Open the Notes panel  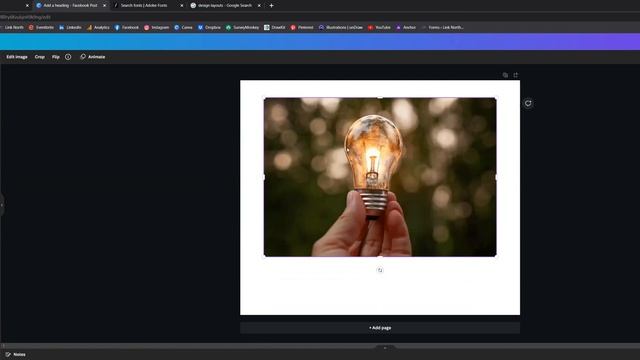[x=16, y=354]
